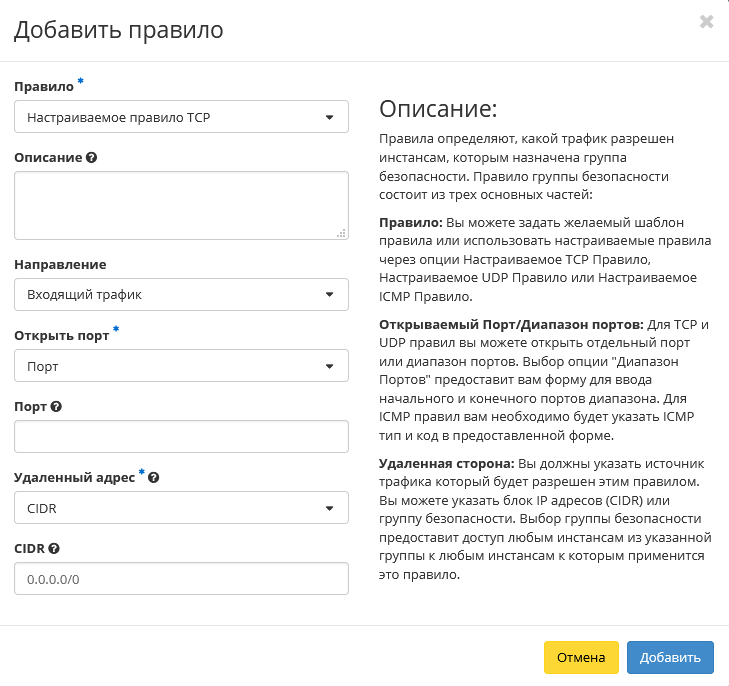The image size is (729, 686).
Task: Focus the Описание text area
Action: click(180, 205)
